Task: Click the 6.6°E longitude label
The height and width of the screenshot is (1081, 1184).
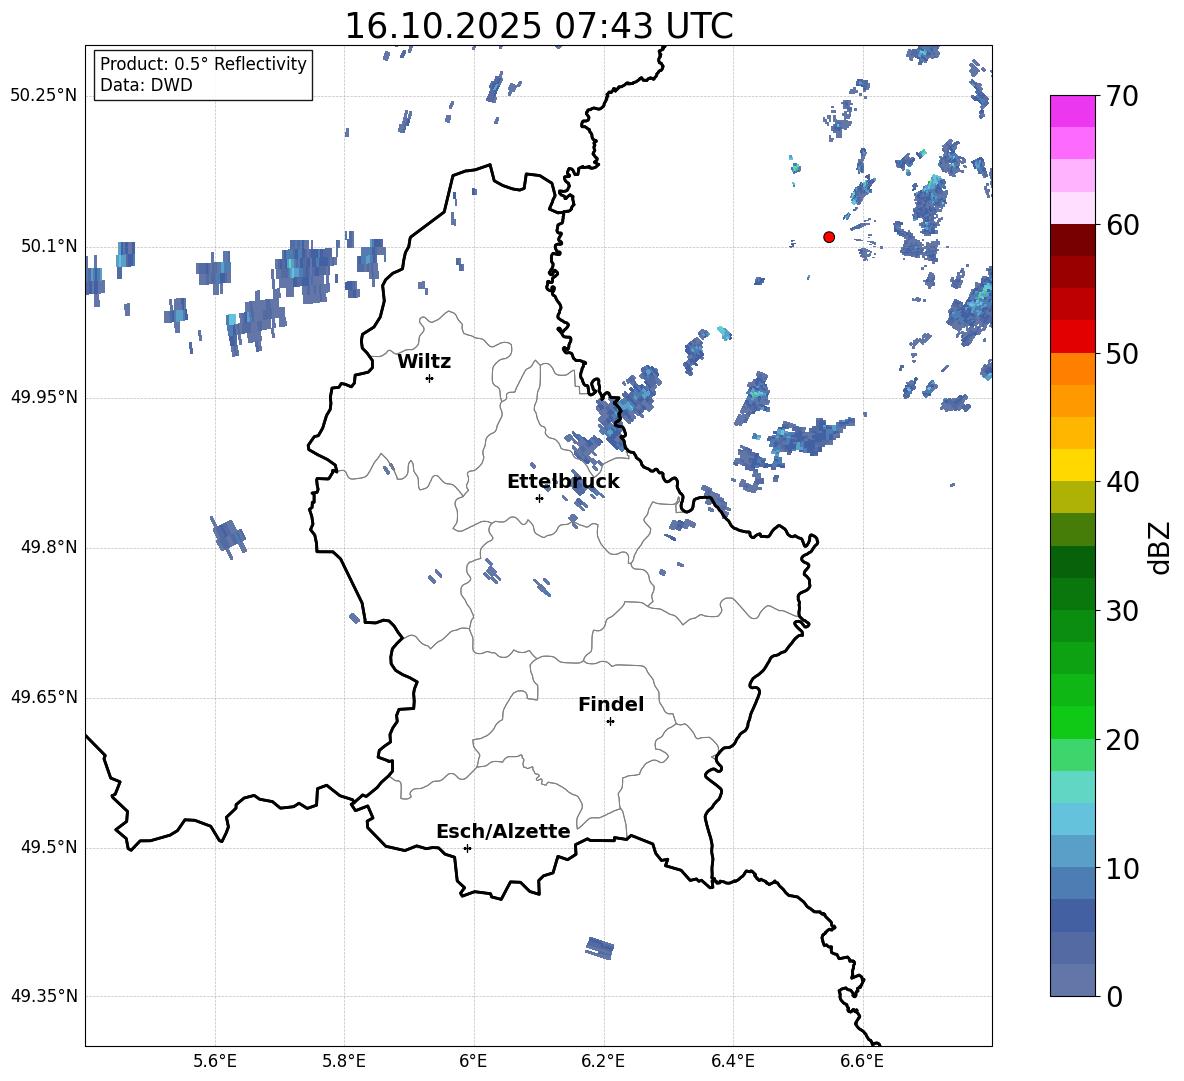Action: coord(862,1061)
